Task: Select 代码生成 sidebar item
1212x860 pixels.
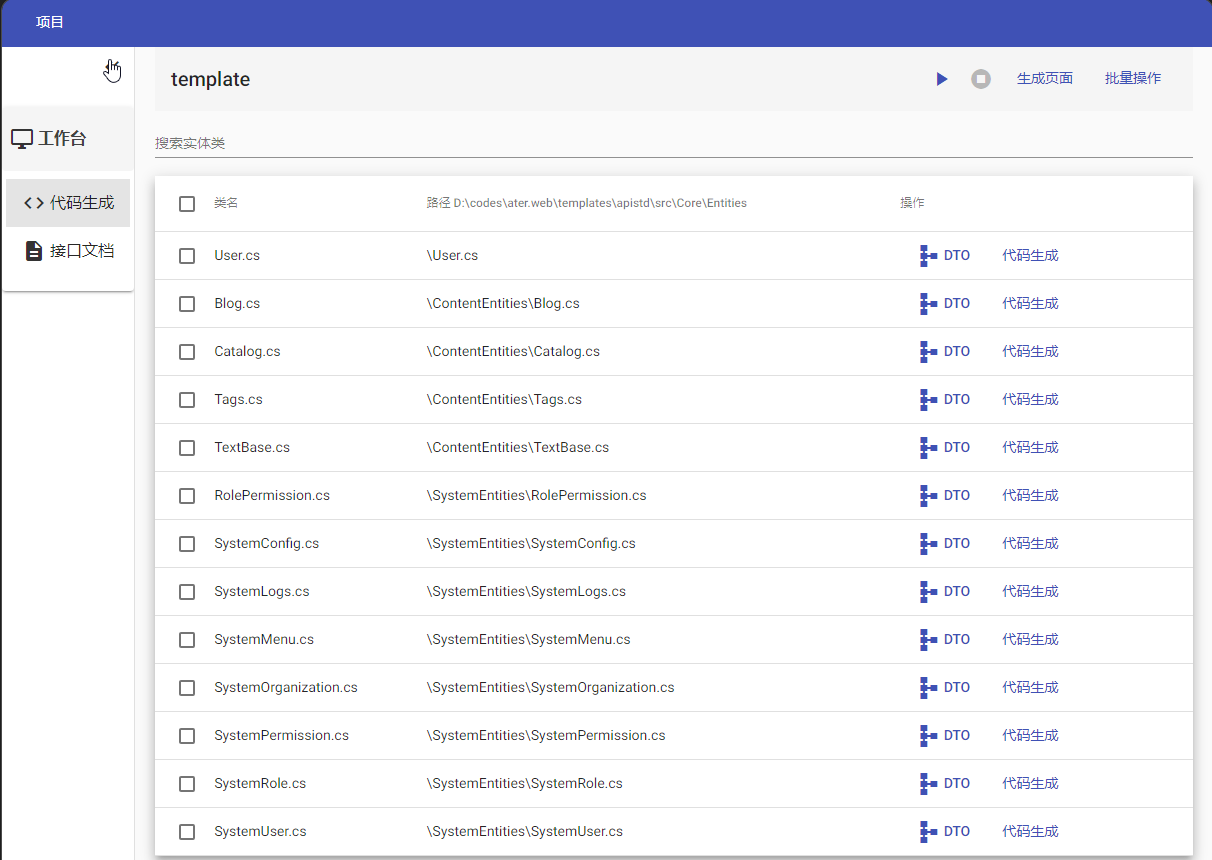Action: [68, 203]
